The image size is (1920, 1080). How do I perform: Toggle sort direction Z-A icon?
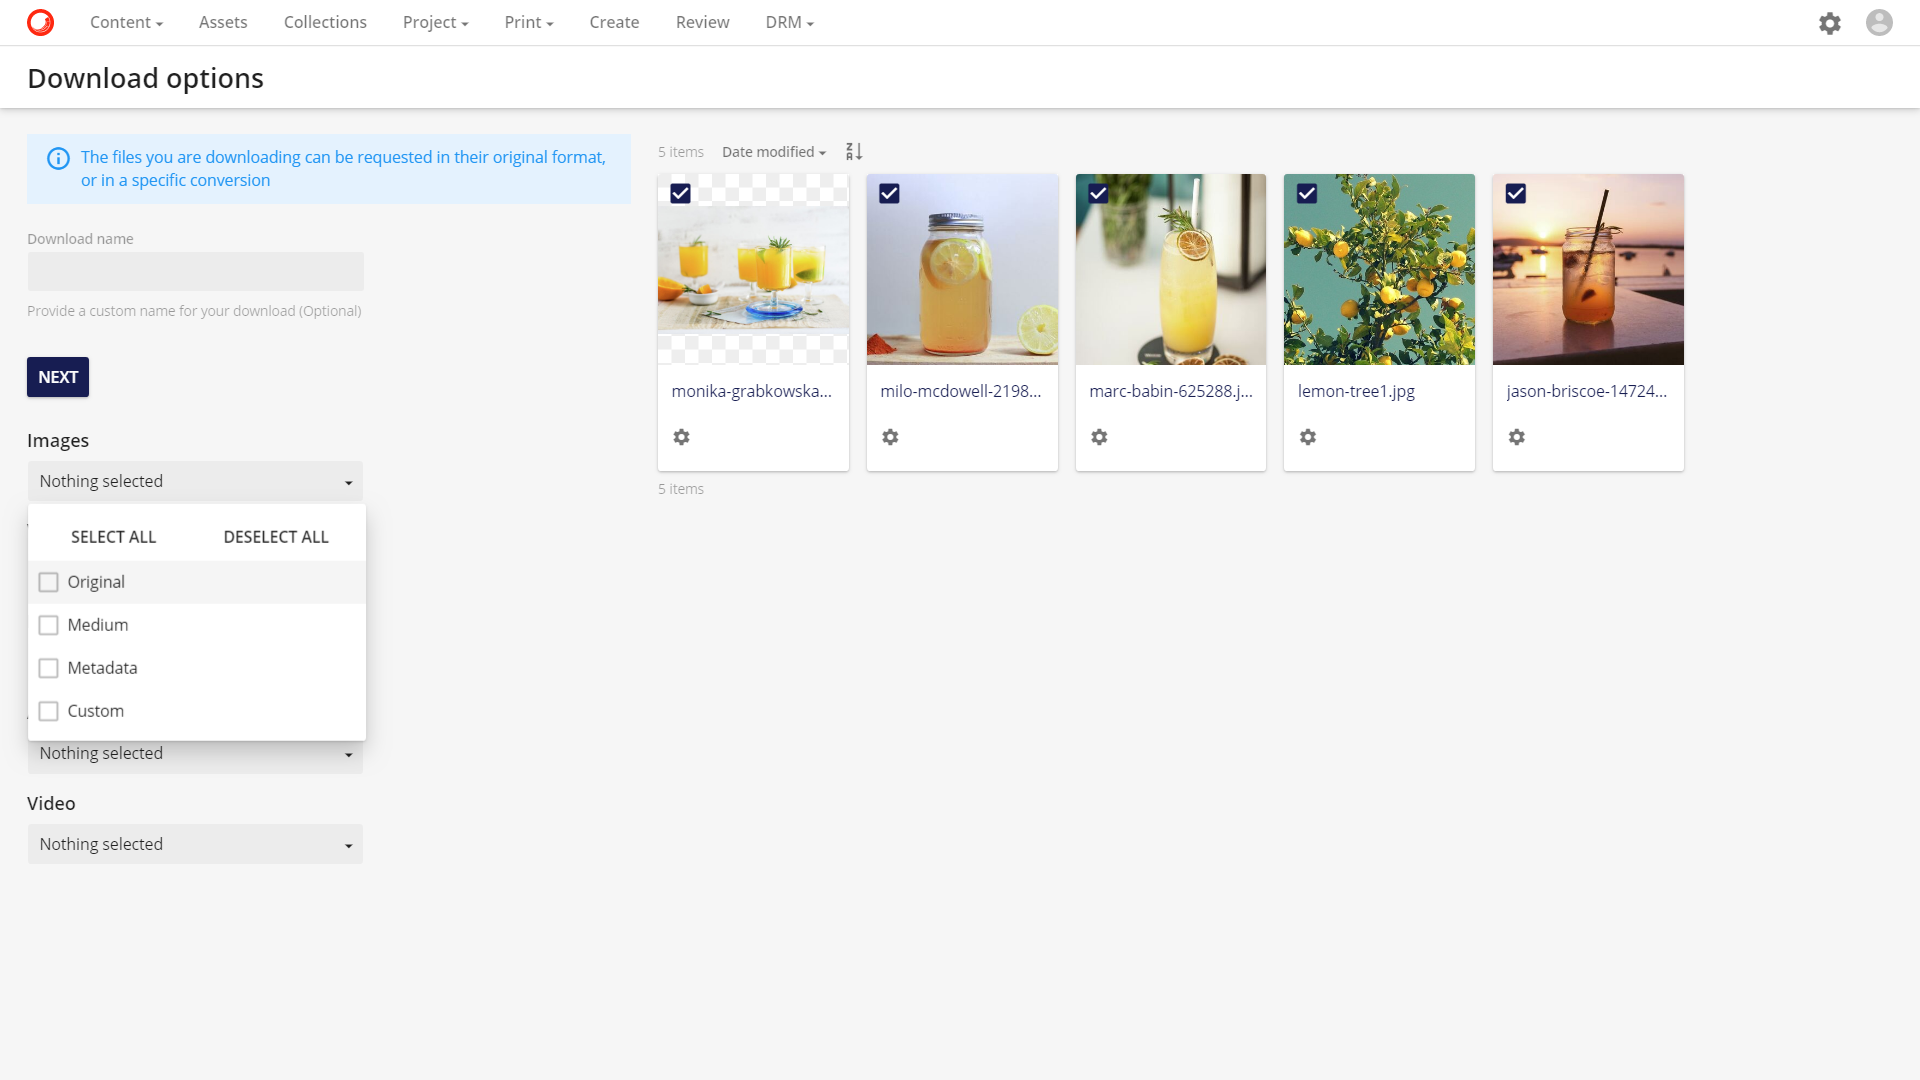[x=854, y=152]
